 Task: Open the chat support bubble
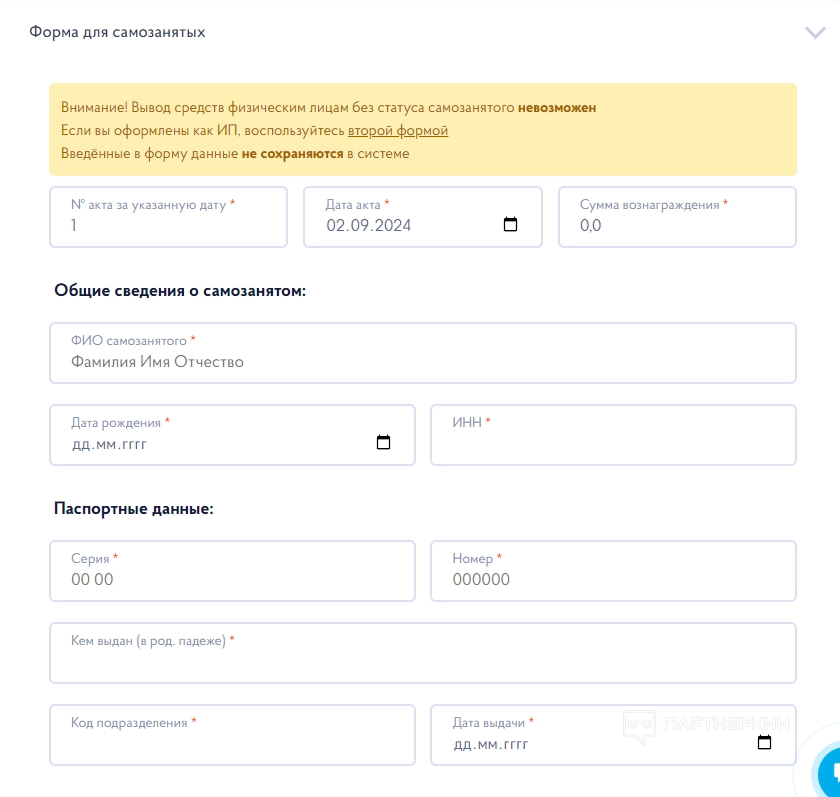pyautogui.click(x=831, y=771)
